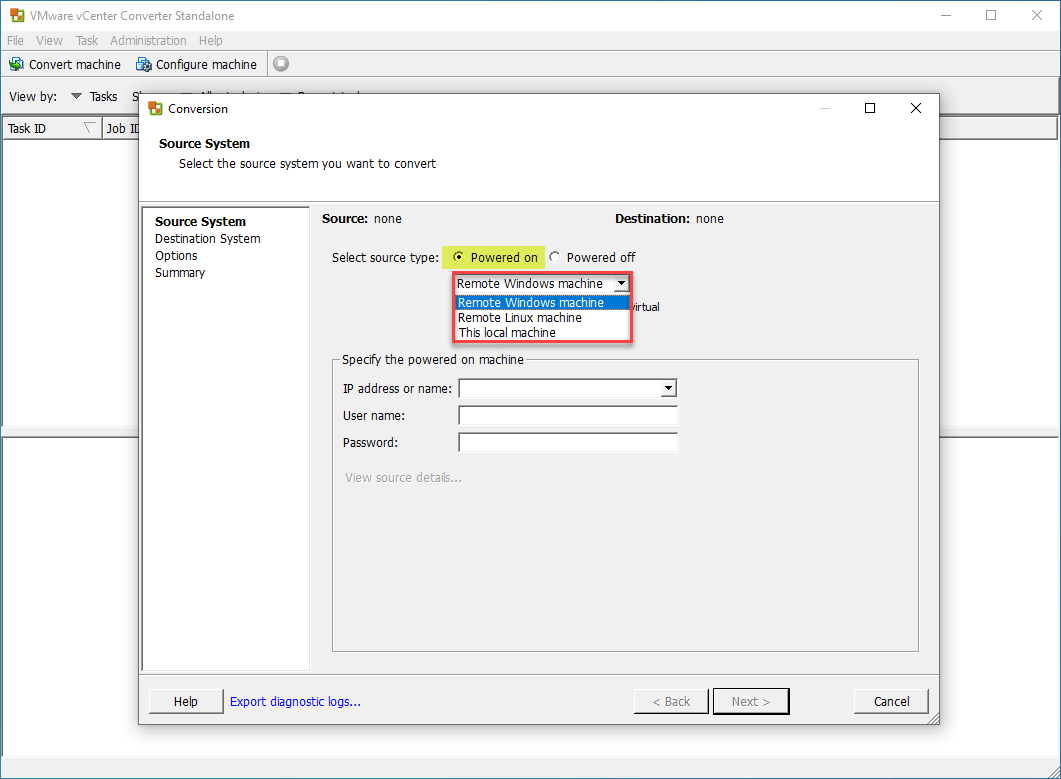Open the File menu
Image resolution: width=1061 pixels, height=779 pixels.
(16, 41)
